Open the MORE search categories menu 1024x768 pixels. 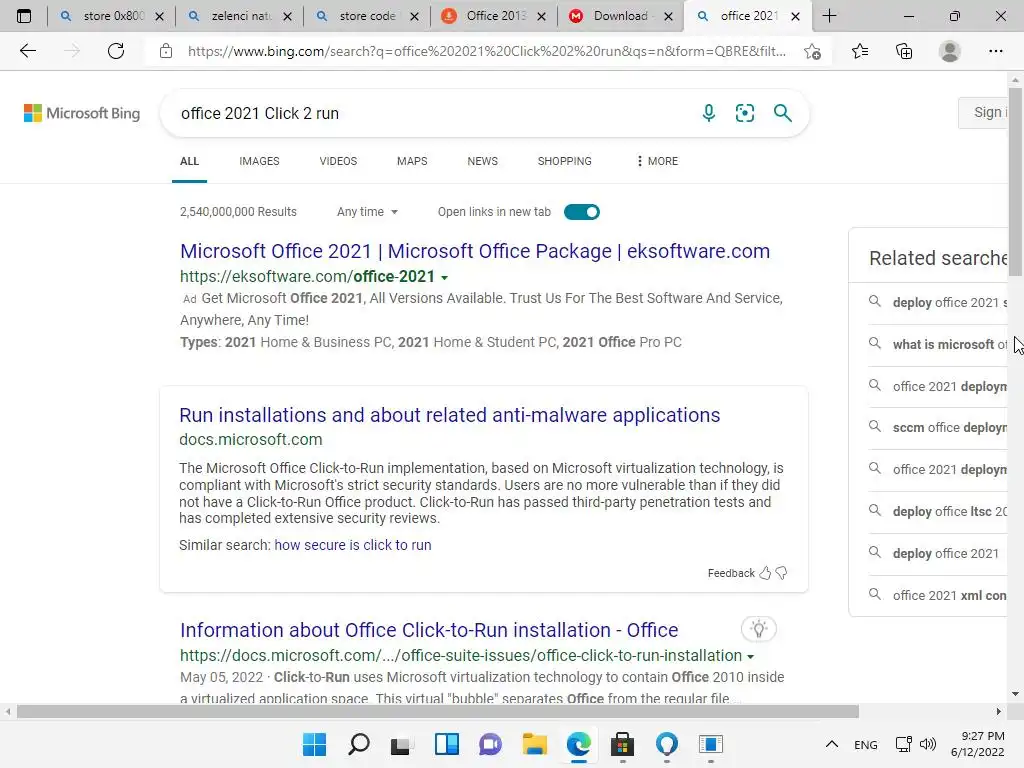[657, 161]
